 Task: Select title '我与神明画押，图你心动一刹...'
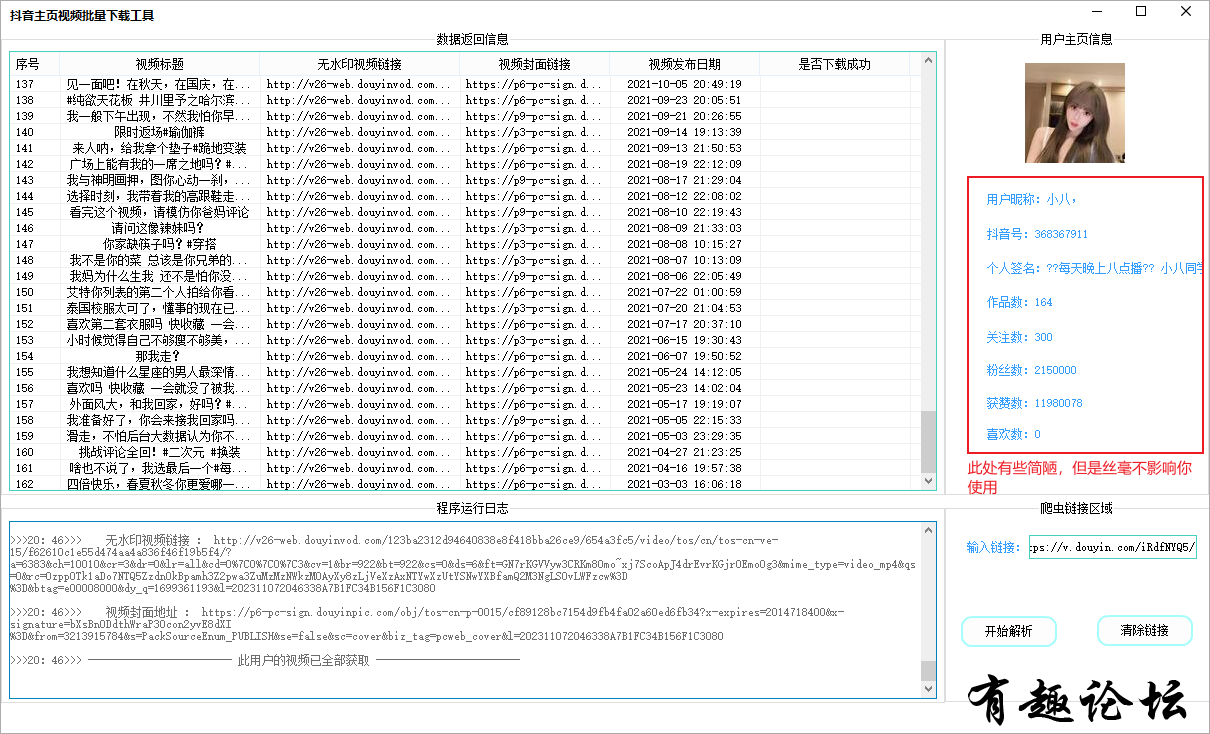click(159, 180)
